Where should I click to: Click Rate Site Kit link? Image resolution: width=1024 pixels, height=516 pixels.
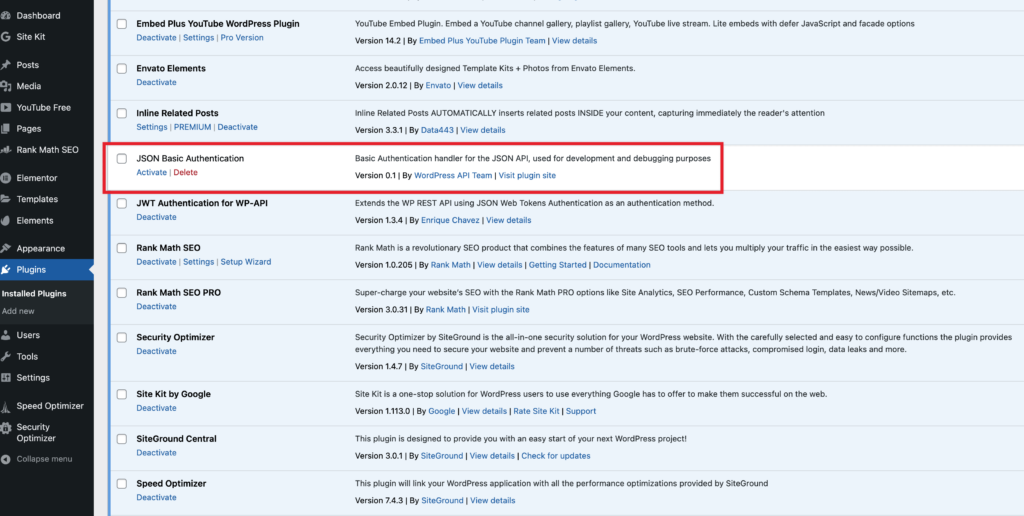click(x=536, y=411)
